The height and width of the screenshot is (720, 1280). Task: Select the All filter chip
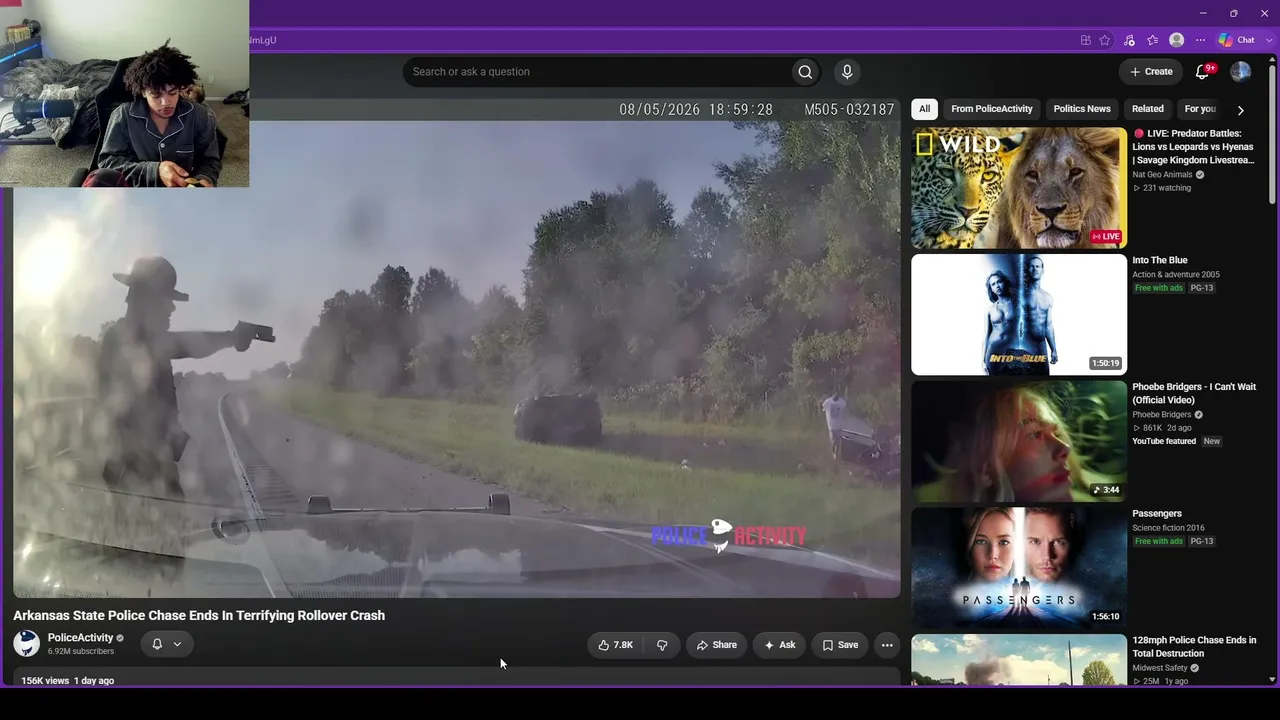pos(925,109)
